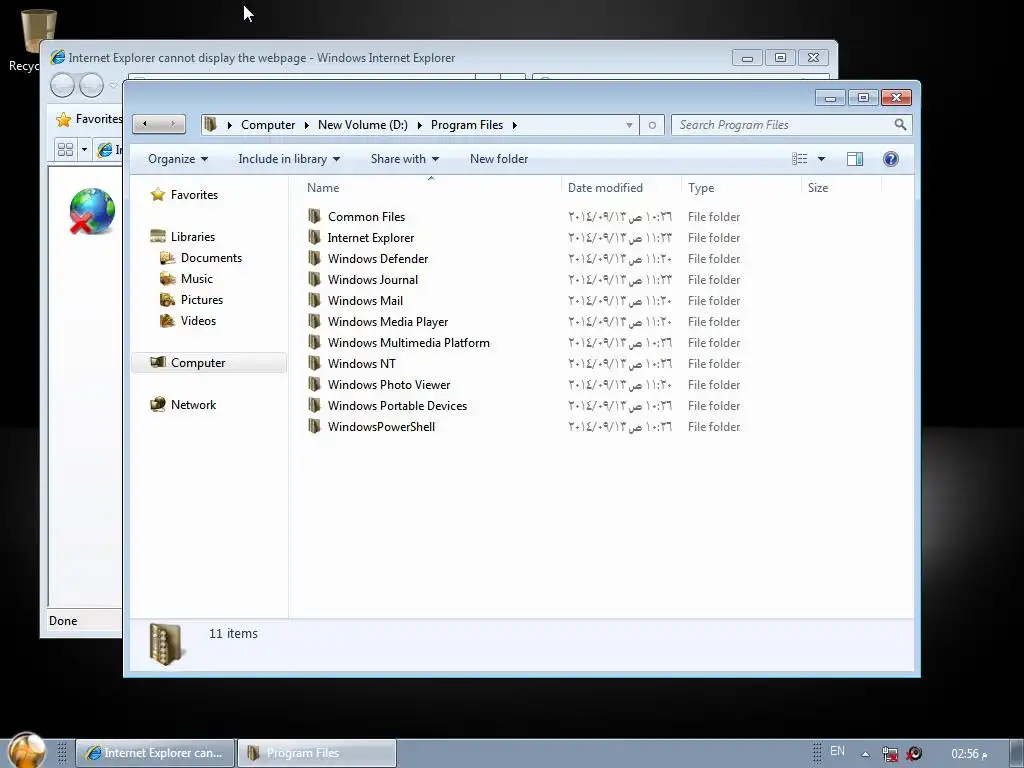
Task: Click the Windows Multimedia Platform folder icon
Action: click(x=314, y=342)
